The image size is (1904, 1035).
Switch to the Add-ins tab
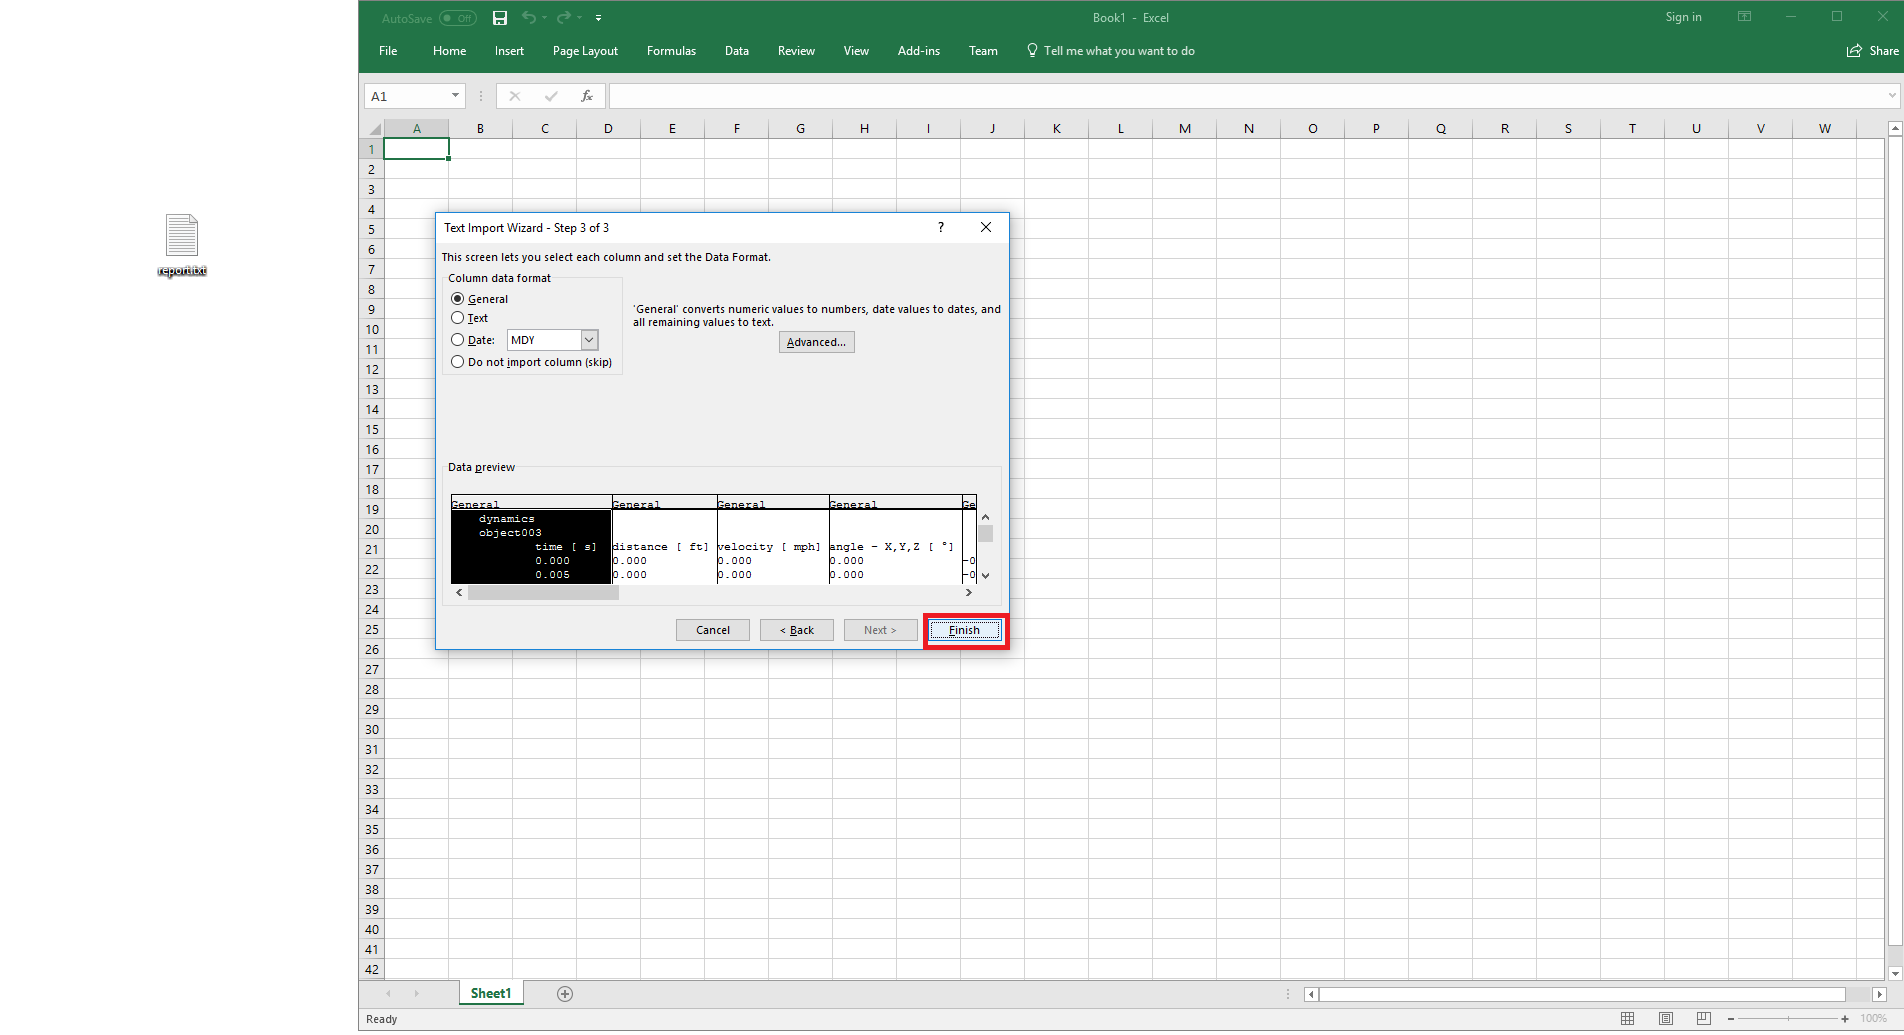click(x=918, y=51)
